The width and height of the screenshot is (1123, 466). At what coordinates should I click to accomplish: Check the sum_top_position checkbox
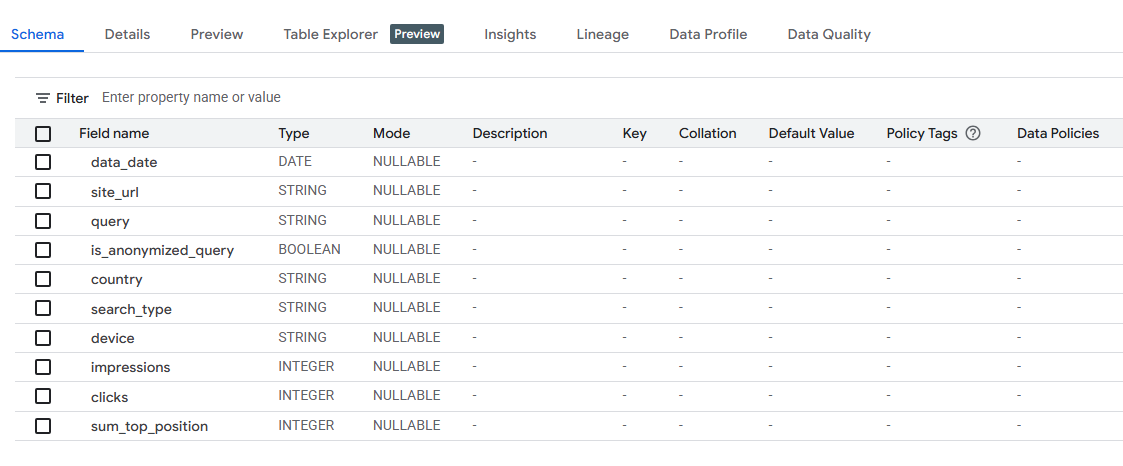(x=43, y=426)
